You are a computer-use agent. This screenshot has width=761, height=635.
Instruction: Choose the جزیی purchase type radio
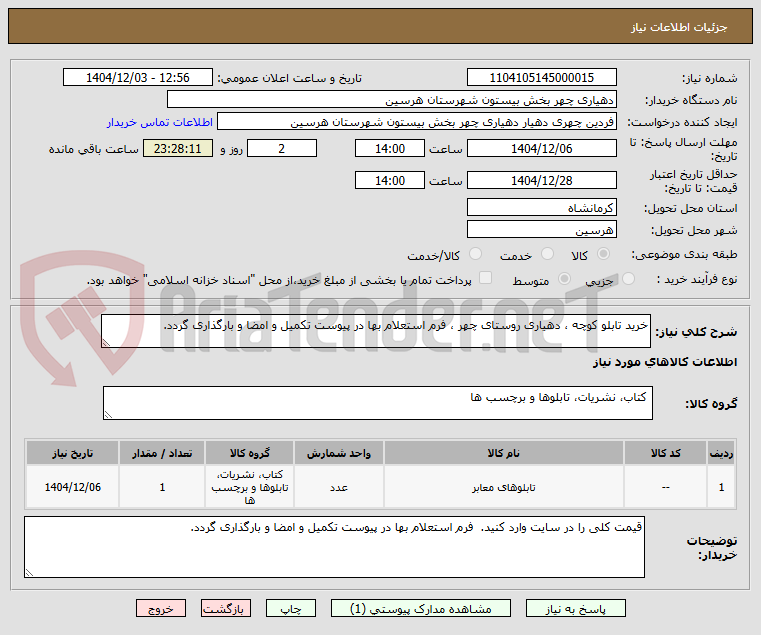[x=628, y=279]
